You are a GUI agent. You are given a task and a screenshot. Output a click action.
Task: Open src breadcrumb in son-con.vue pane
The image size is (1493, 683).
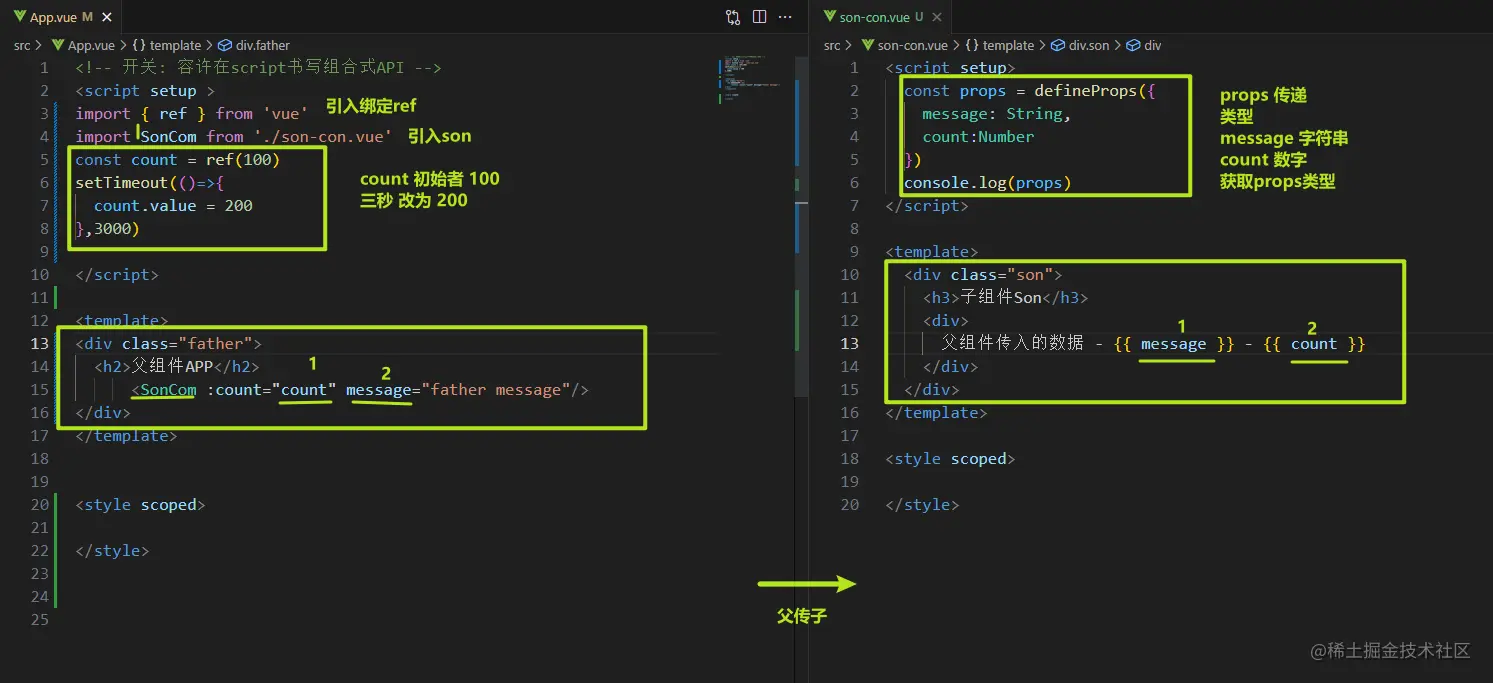832,45
